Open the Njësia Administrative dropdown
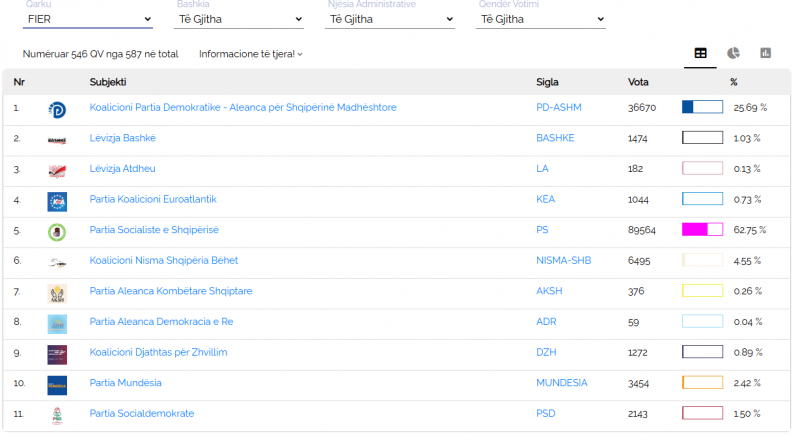Image resolution: width=800 pixels, height=435 pixels. [390, 19]
